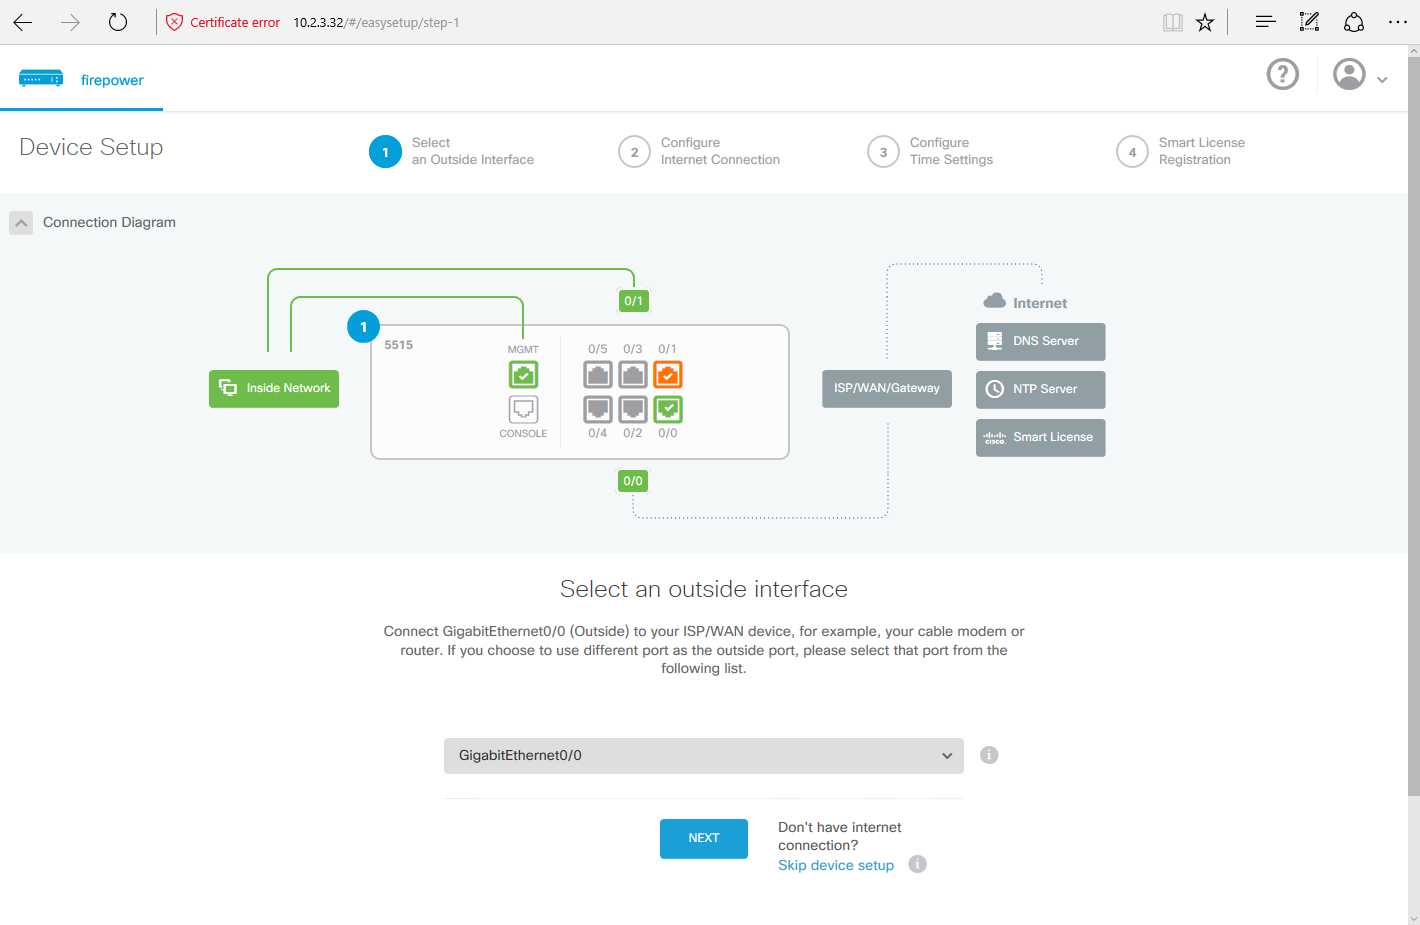Go to step 3 Configure Time Settings
The width and height of the screenshot is (1420, 925).
click(931, 151)
